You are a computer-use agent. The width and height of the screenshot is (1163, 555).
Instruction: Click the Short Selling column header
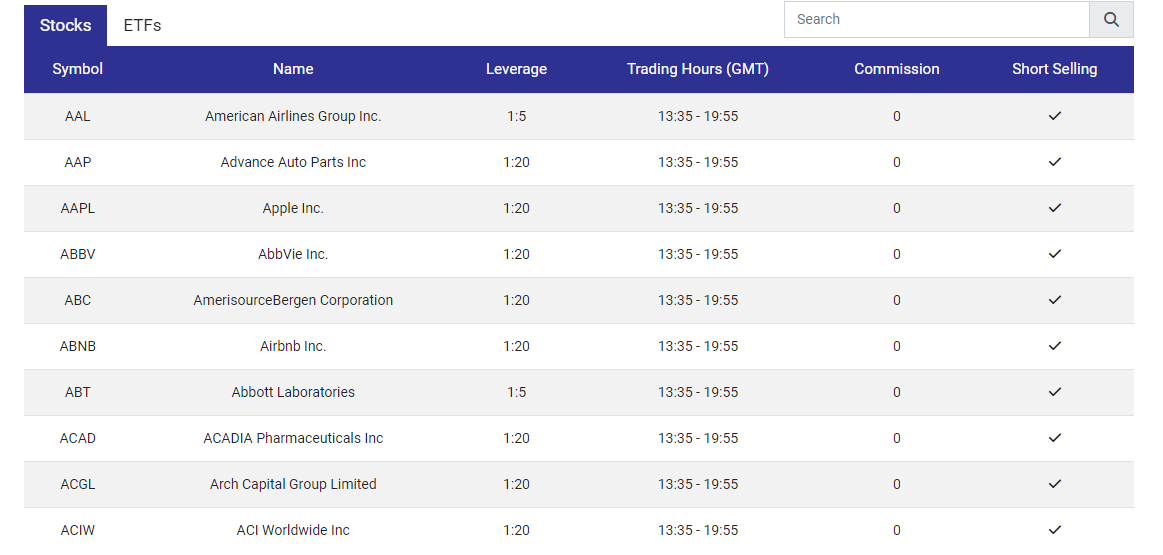[x=1055, y=69]
